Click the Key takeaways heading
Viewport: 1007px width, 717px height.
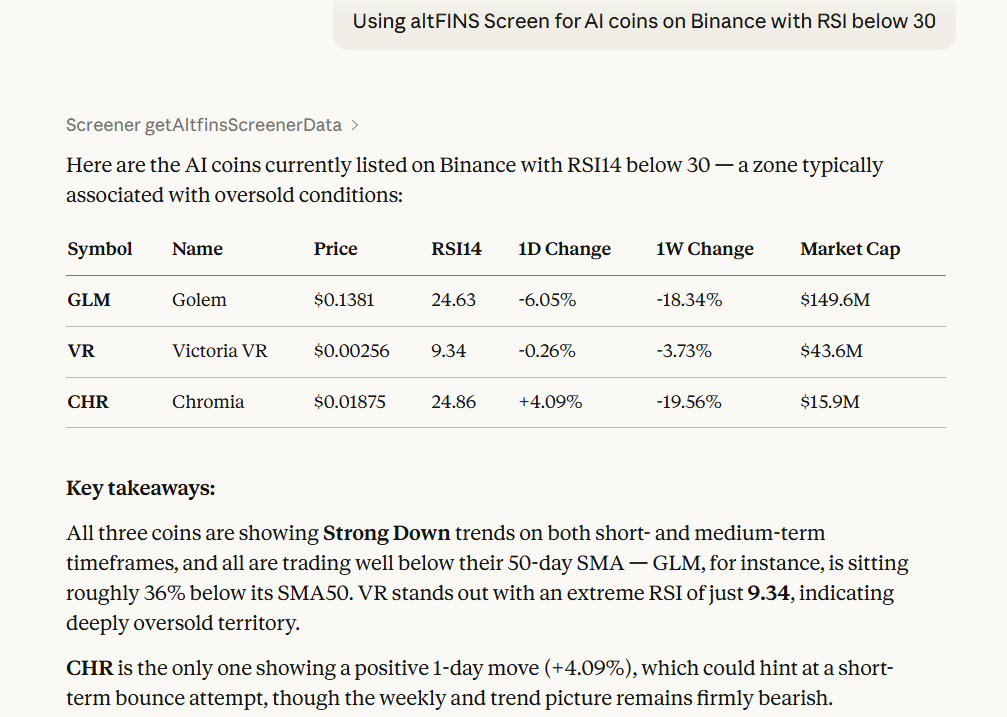click(x=140, y=488)
